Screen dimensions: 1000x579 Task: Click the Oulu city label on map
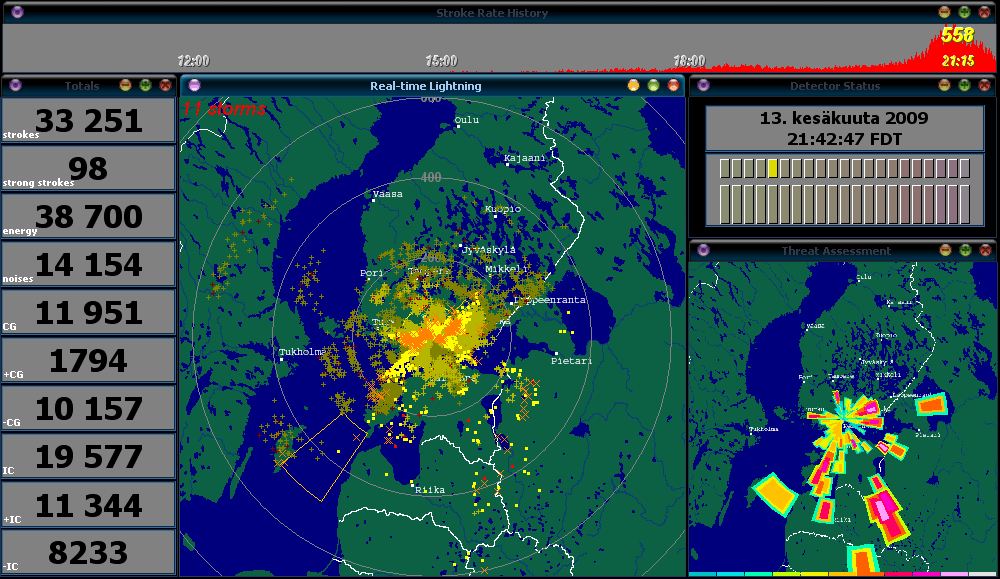pos(467,120)
